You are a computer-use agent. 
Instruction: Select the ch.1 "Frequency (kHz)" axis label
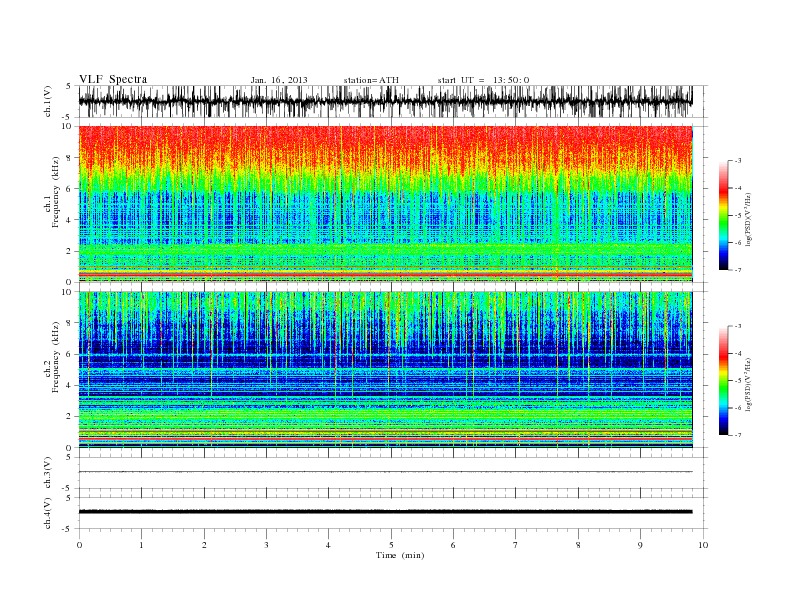(56, 192)
